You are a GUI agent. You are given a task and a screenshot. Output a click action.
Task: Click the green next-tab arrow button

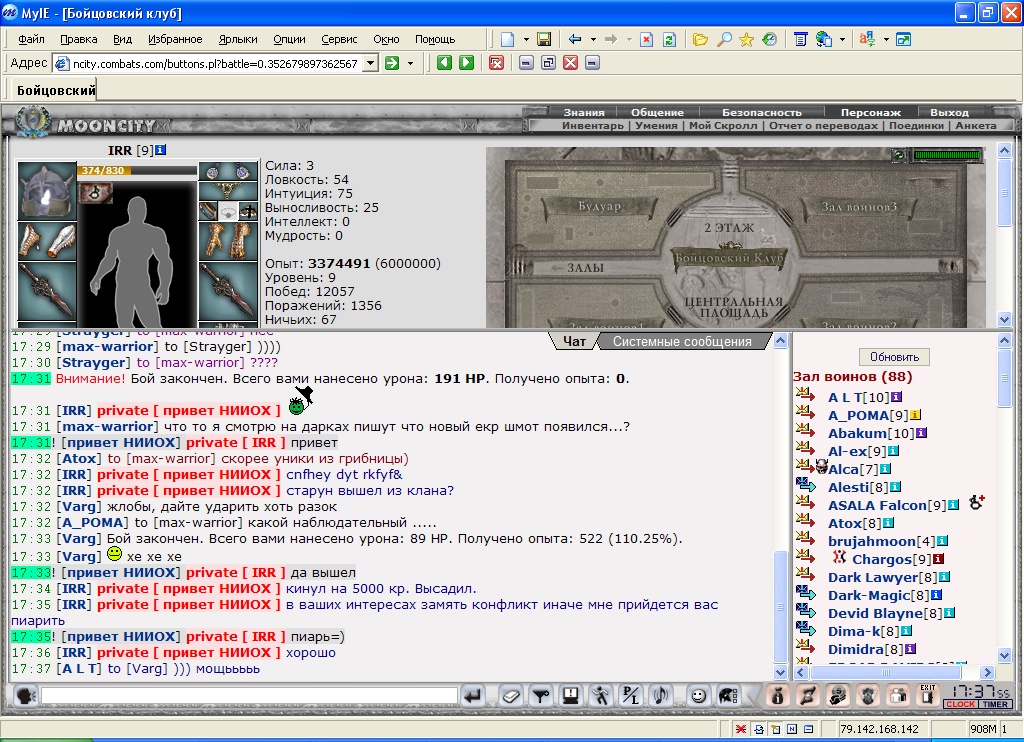click(x=466, y=63)
